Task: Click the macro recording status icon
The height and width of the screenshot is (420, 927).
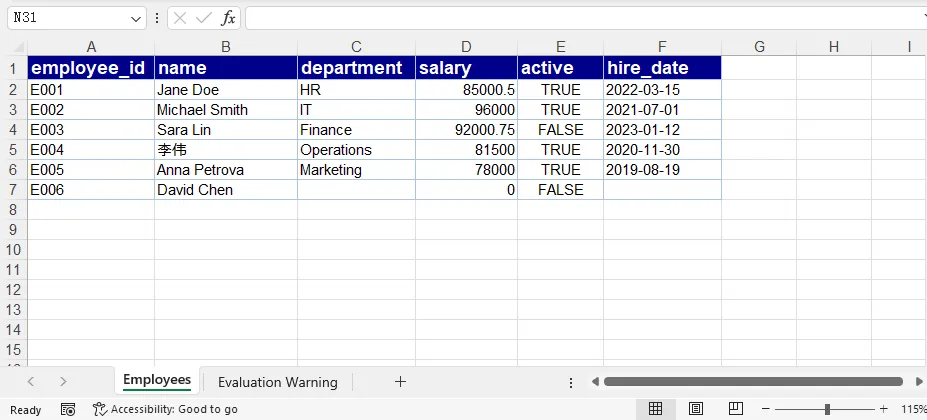Action: (68, 409)
